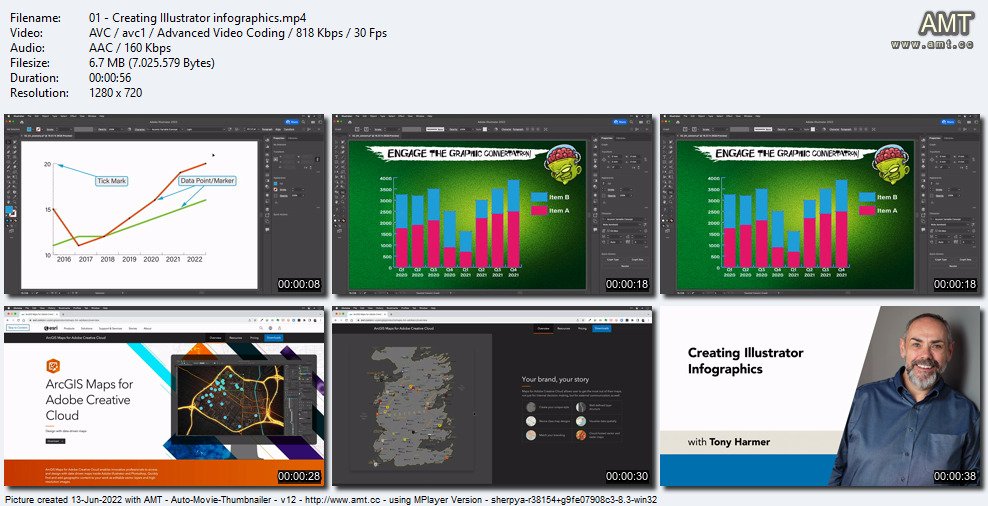
Task: Select the document tab in the line chart thumbnail
Action: [x=47, y=135]
